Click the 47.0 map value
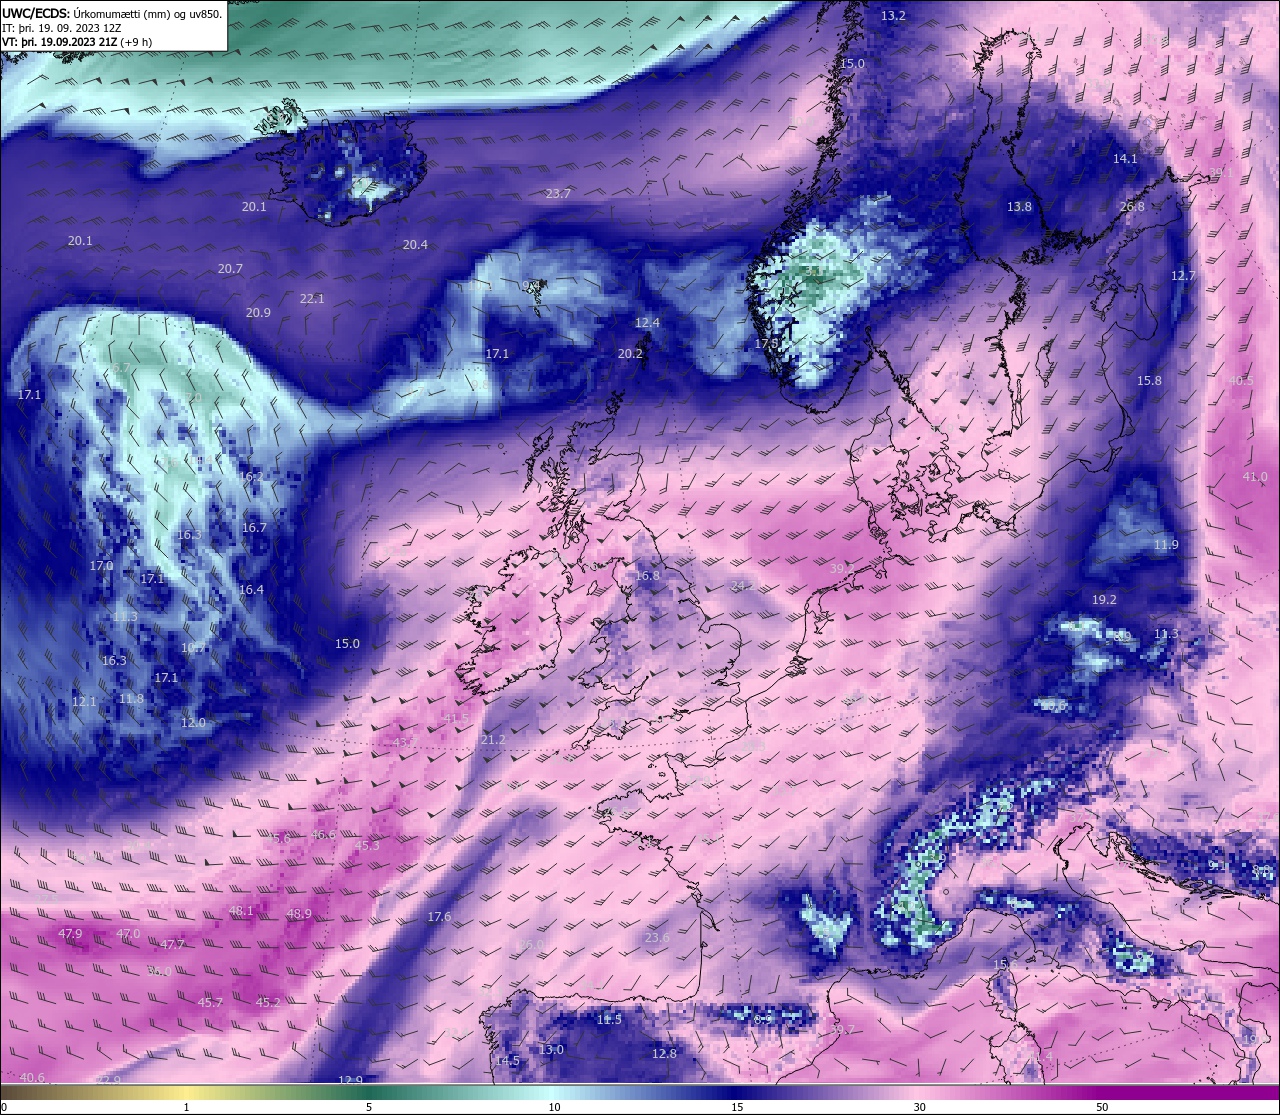Viewport: 1280px width, 1115px height. tap(128, 934)
